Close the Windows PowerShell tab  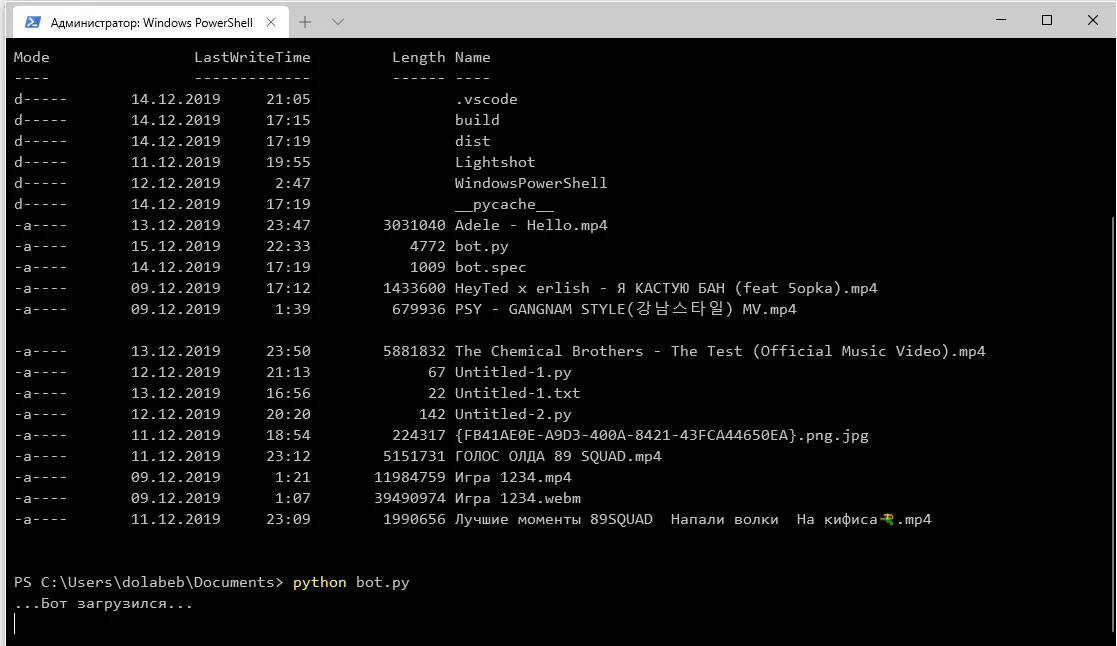pos(271,22)
